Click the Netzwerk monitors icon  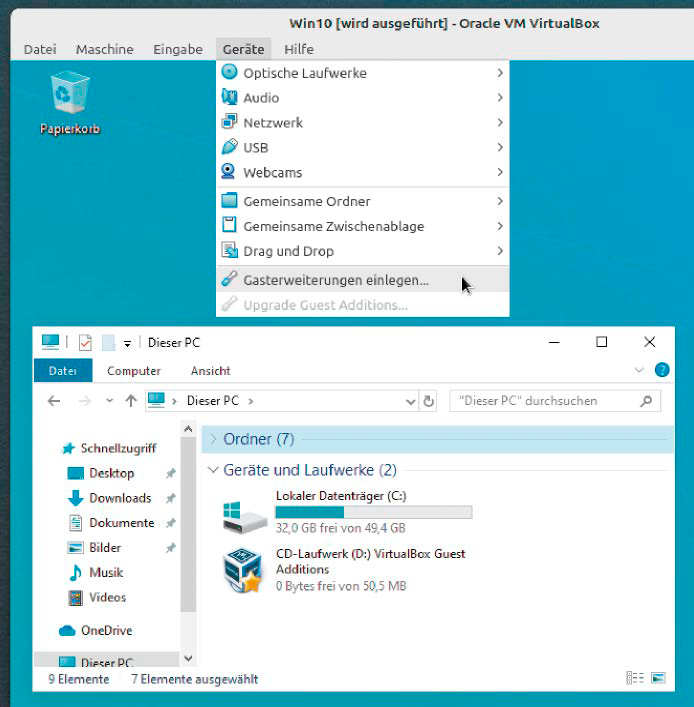point(230,122)
